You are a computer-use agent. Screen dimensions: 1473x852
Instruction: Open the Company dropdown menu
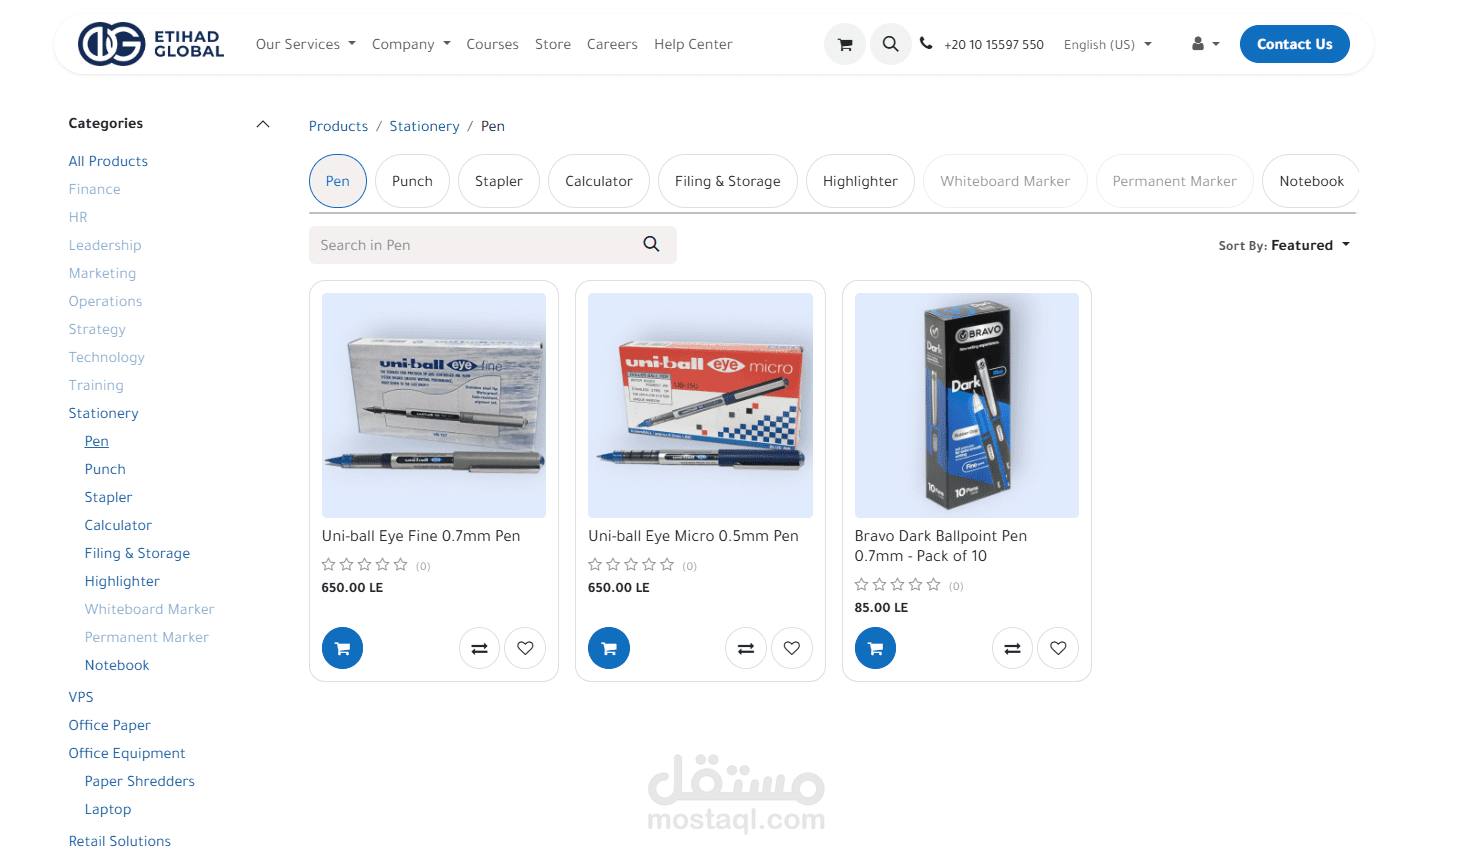pos(411,44)
